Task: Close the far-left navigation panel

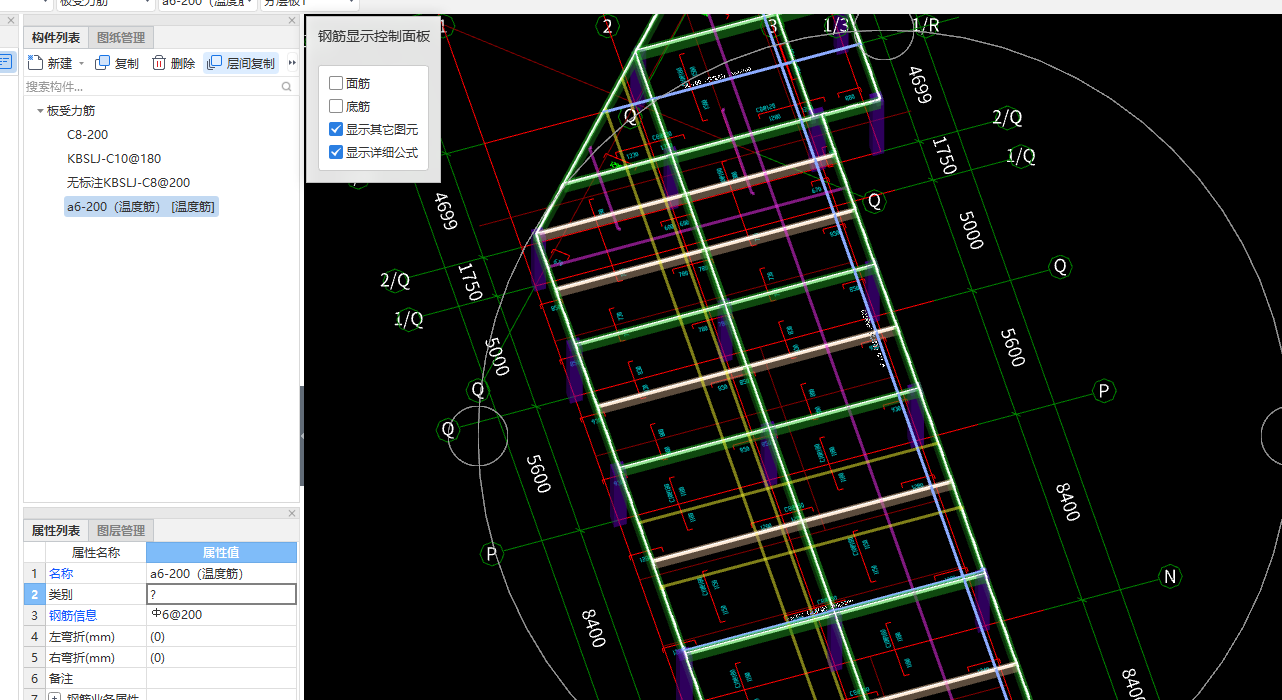Action: click(11, 21)
